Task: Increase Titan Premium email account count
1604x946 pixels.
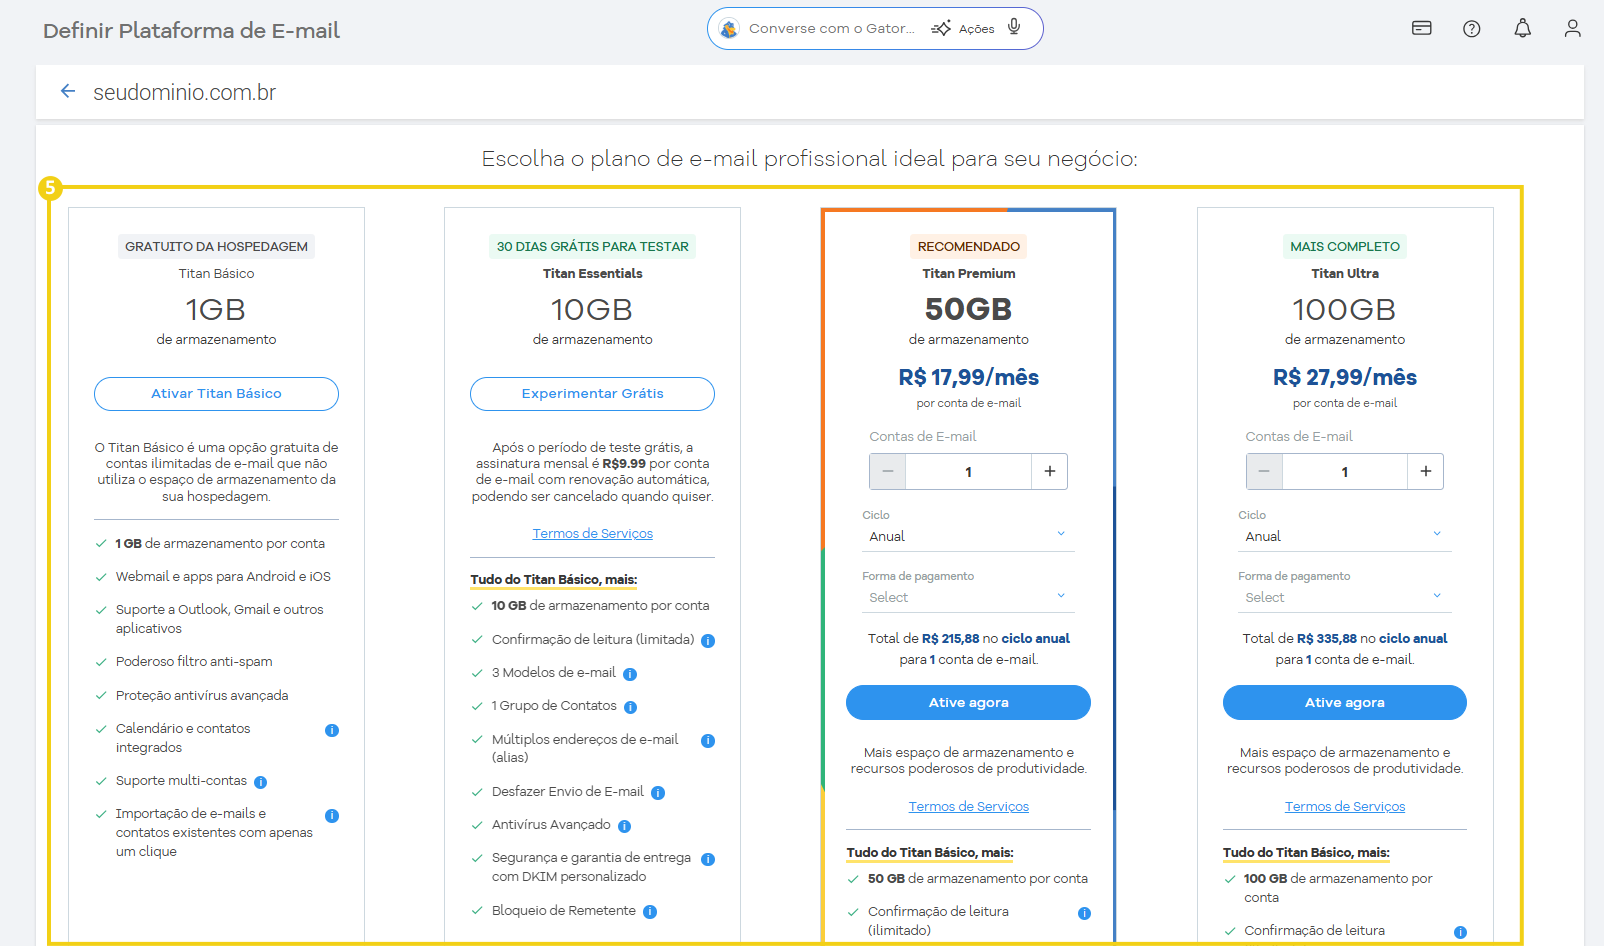Action: coord(1049,472)
